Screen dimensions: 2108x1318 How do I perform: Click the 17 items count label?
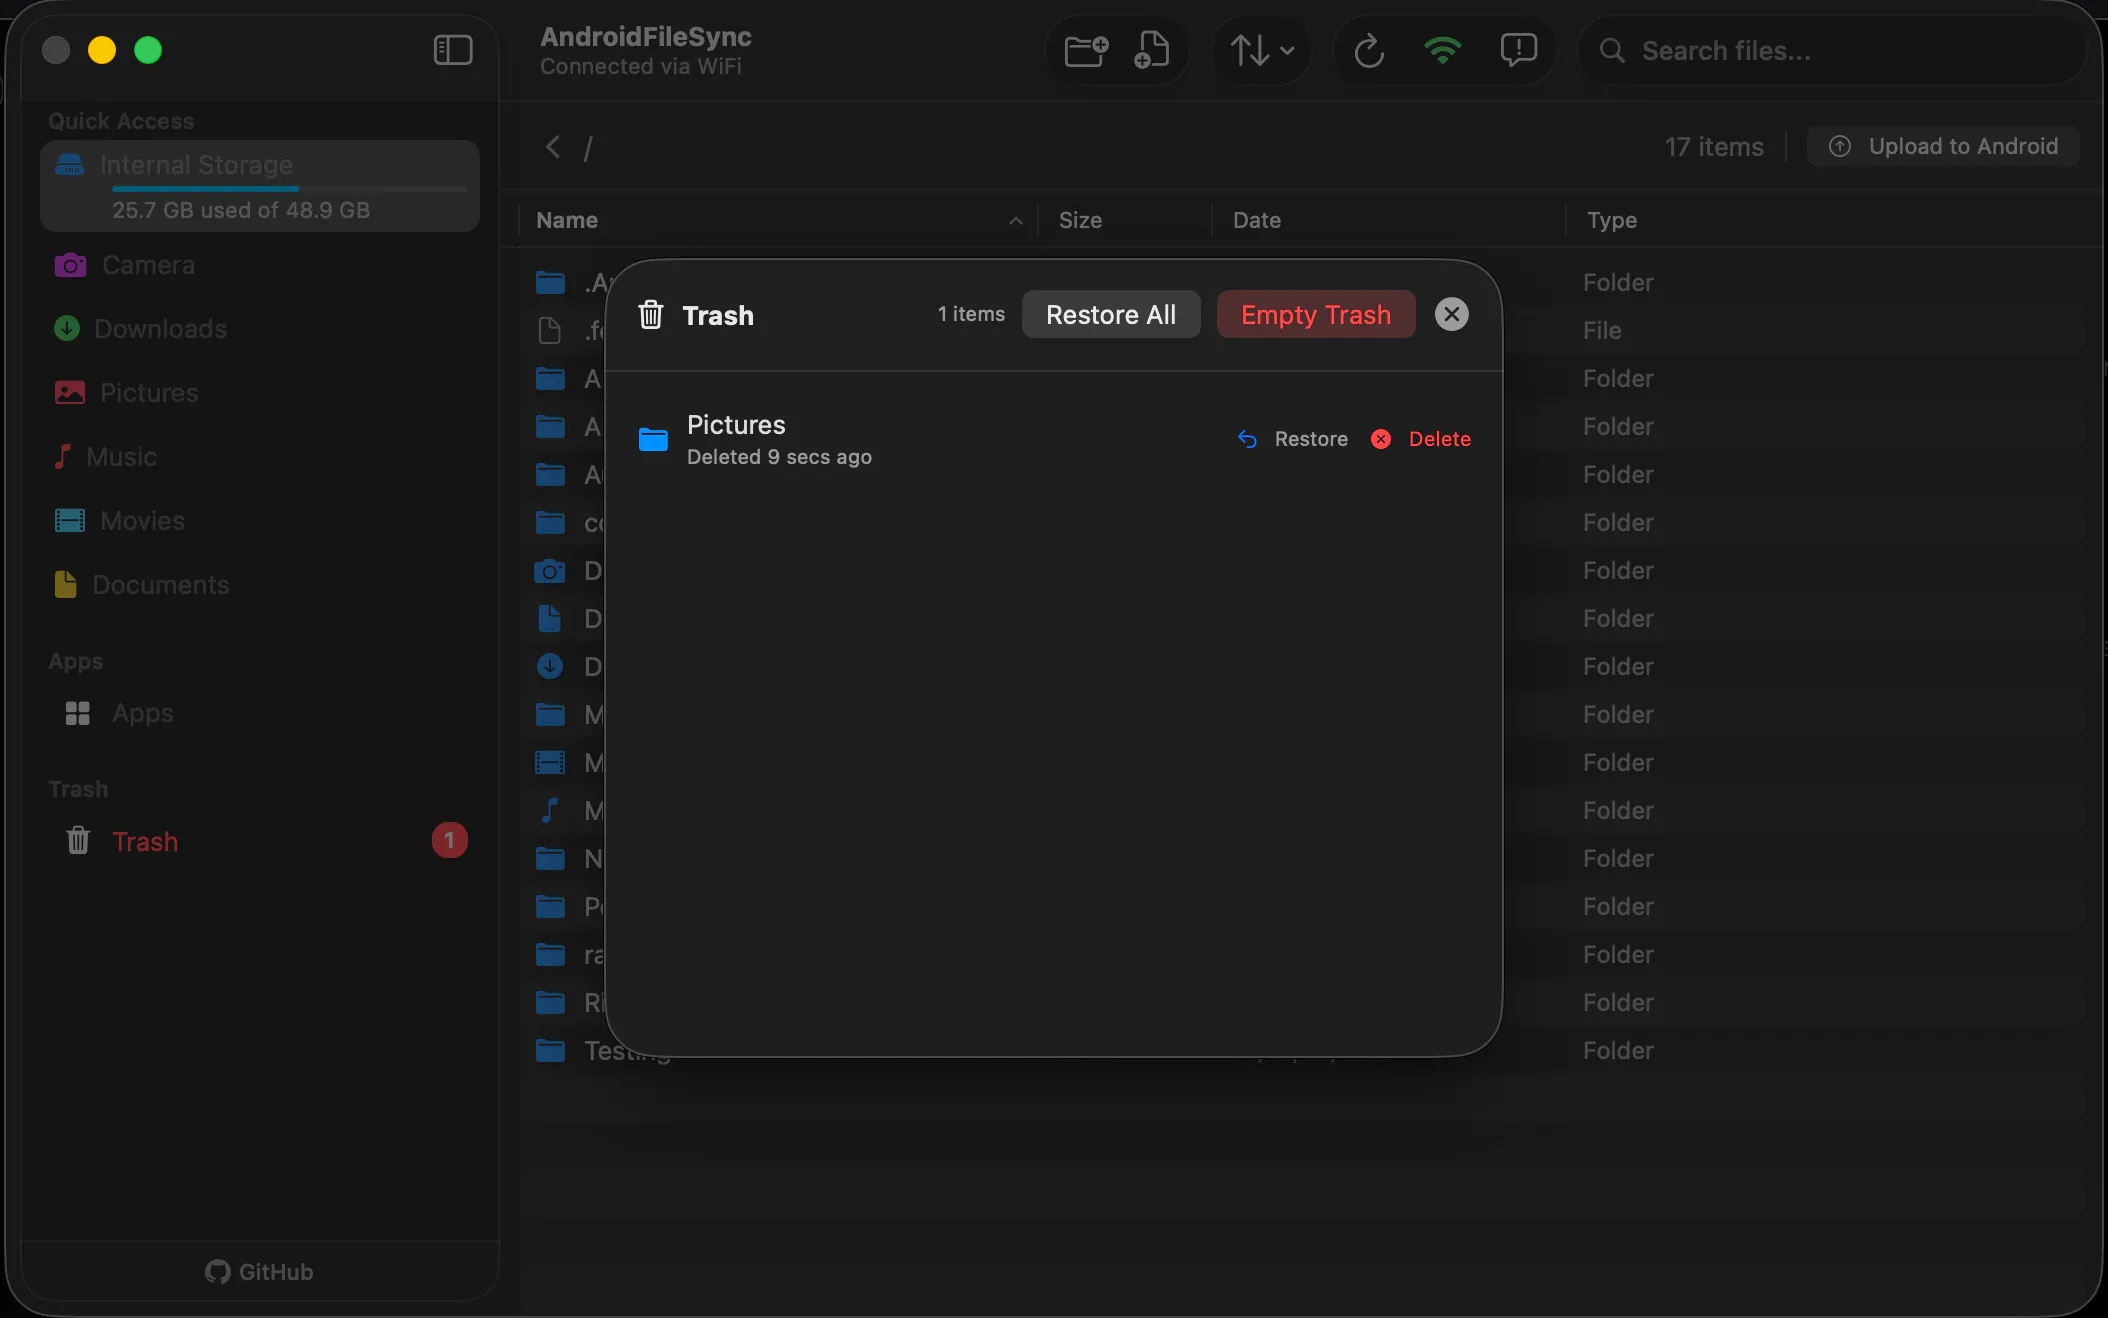[x=1714, y=147]
